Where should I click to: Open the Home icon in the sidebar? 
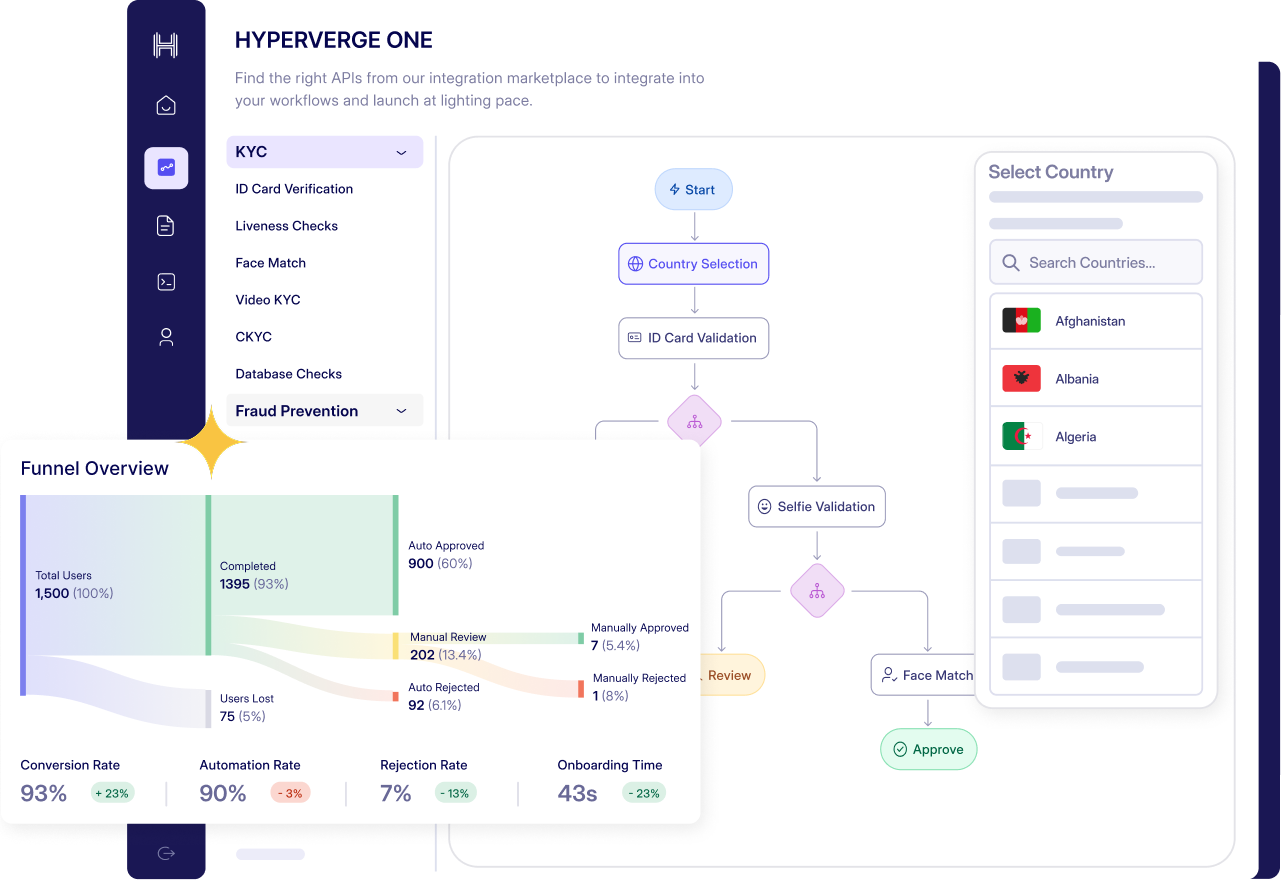(x=166, y=105)
